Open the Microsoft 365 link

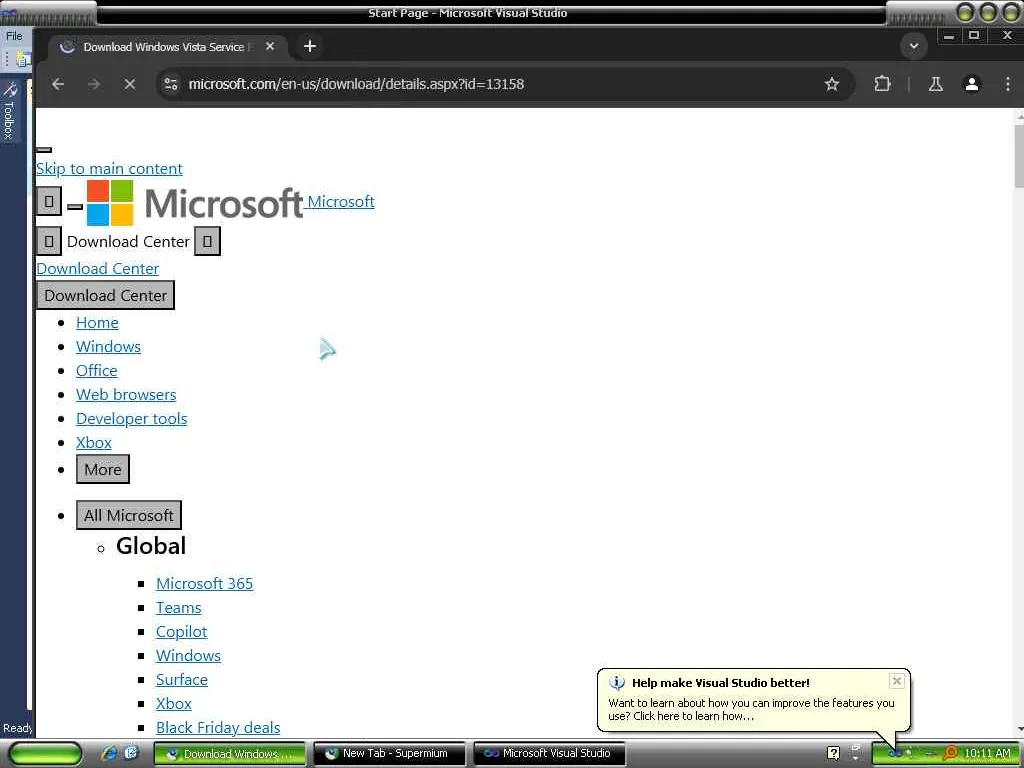(x=204, y=583)
